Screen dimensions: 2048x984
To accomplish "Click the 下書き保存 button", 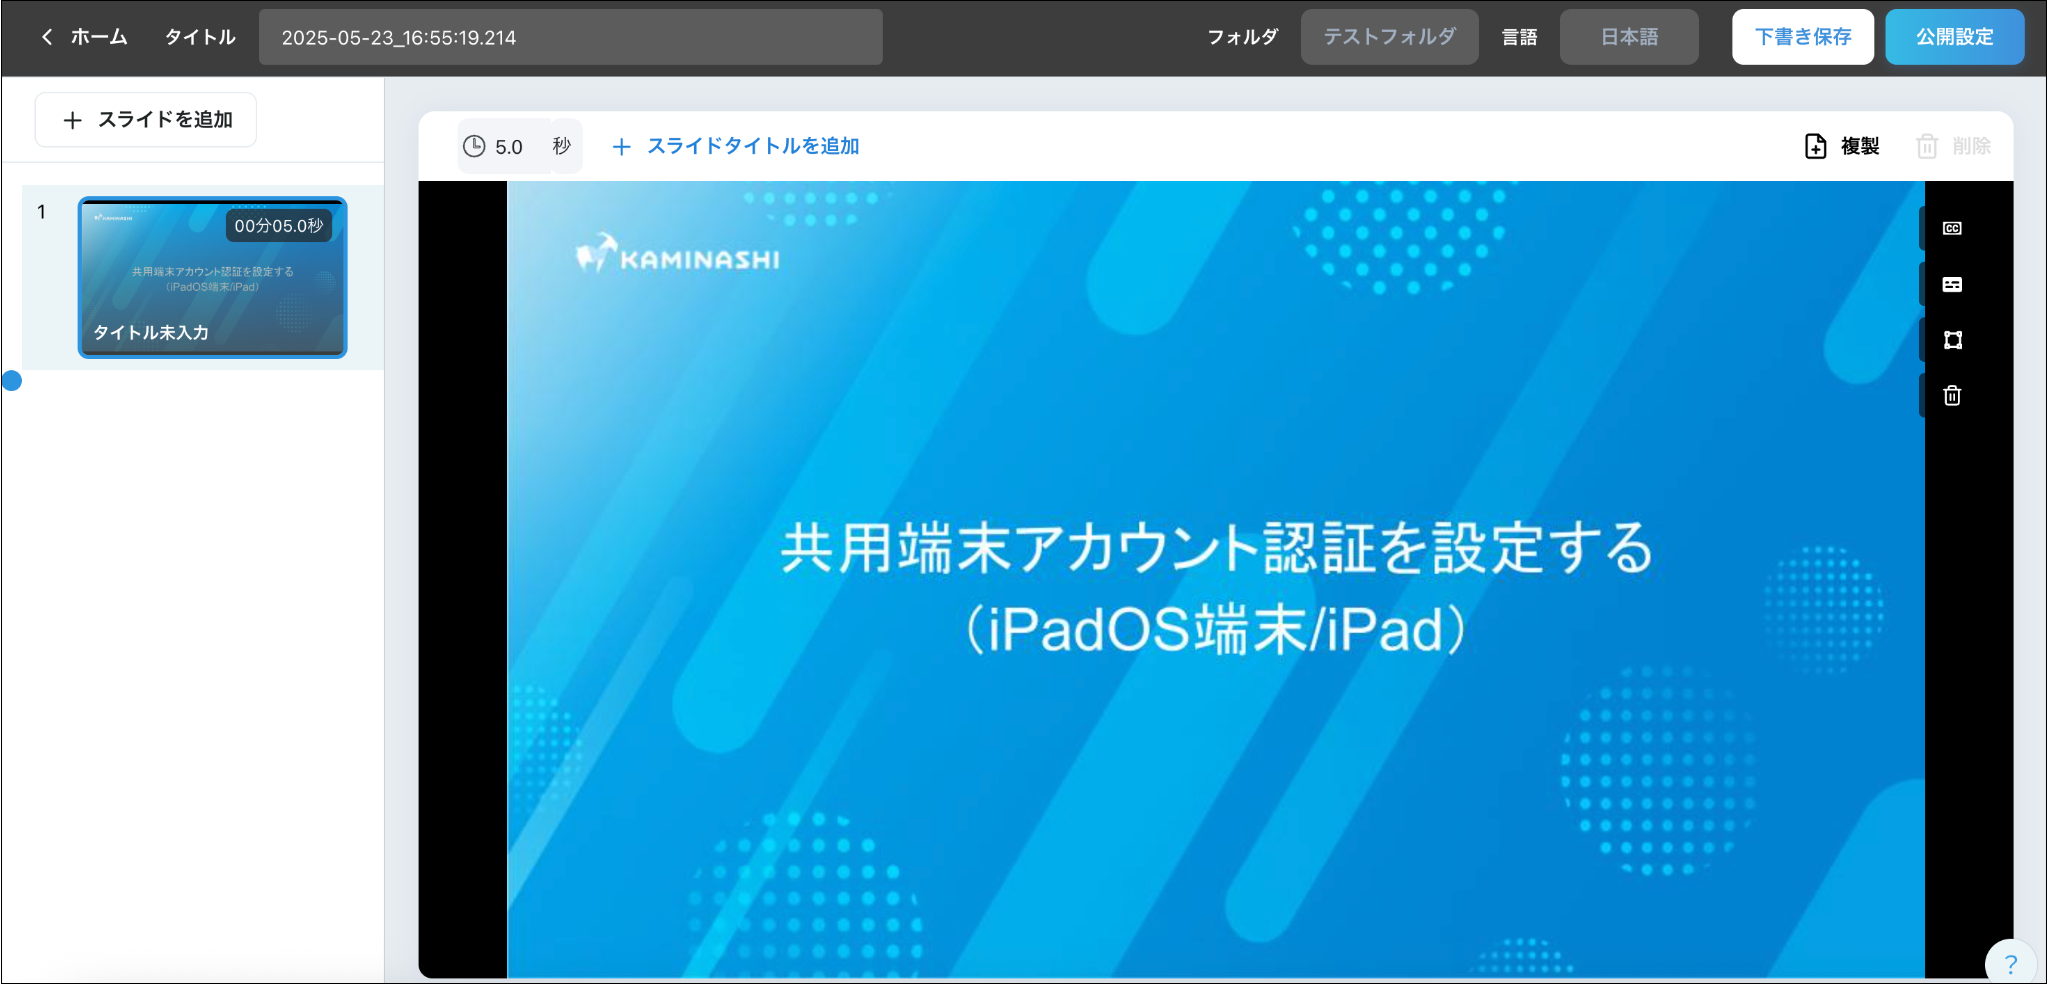I will pyautogui.click(x=1803, y=37).
